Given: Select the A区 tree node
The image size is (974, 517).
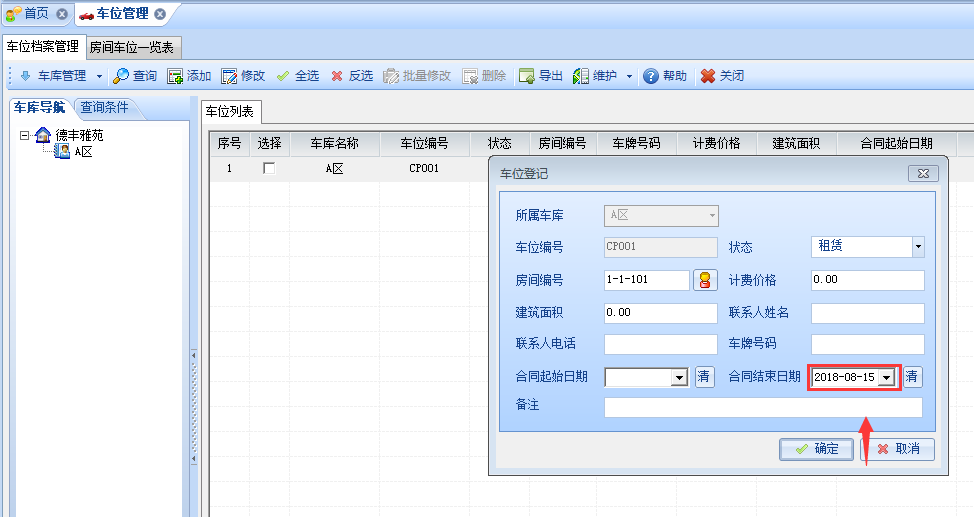Looking at the screenshot, I should coord(83,151).
